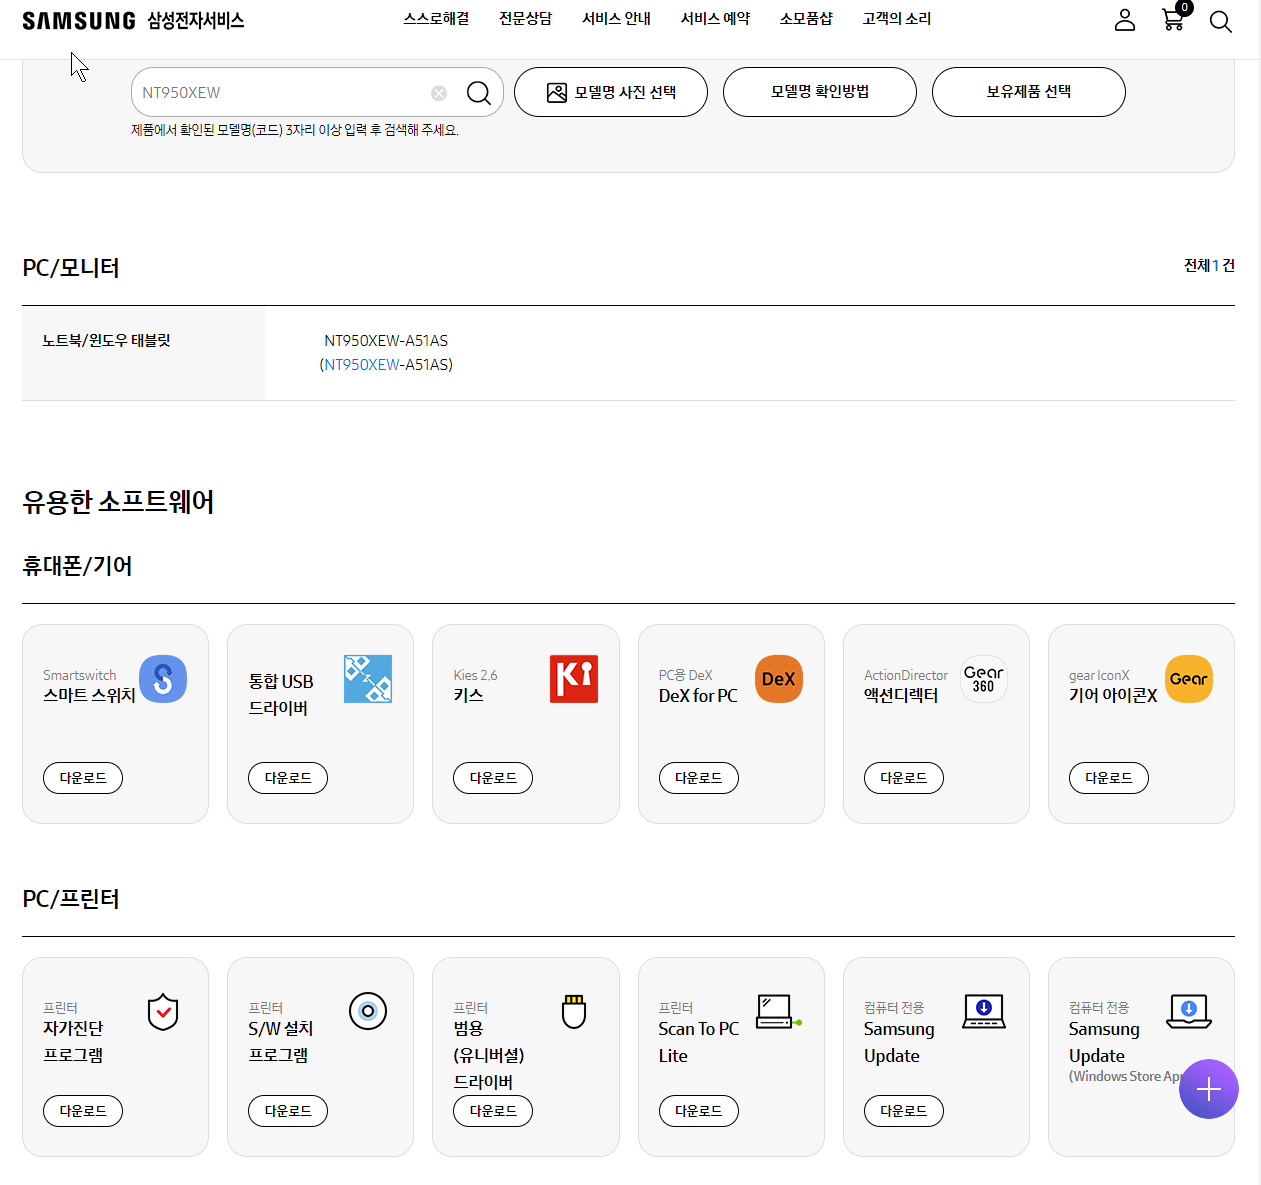Click the Smart Switch app icon
This screenshot has height=1185, width=1261.
point(163,679)
